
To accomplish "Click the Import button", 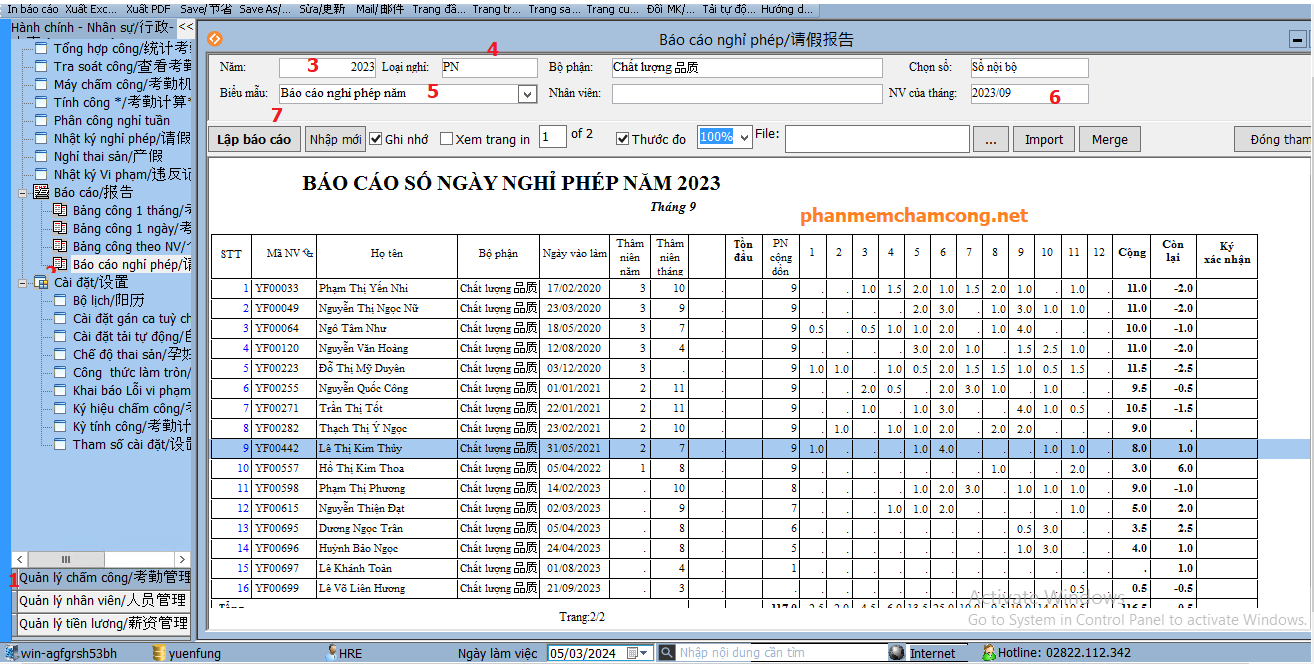I will click(1044, 139).
